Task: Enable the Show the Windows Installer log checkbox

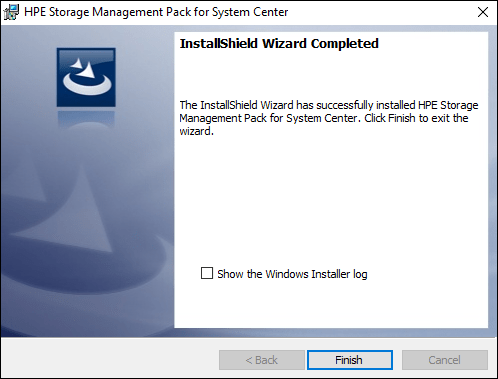Action: coord(207,273)
